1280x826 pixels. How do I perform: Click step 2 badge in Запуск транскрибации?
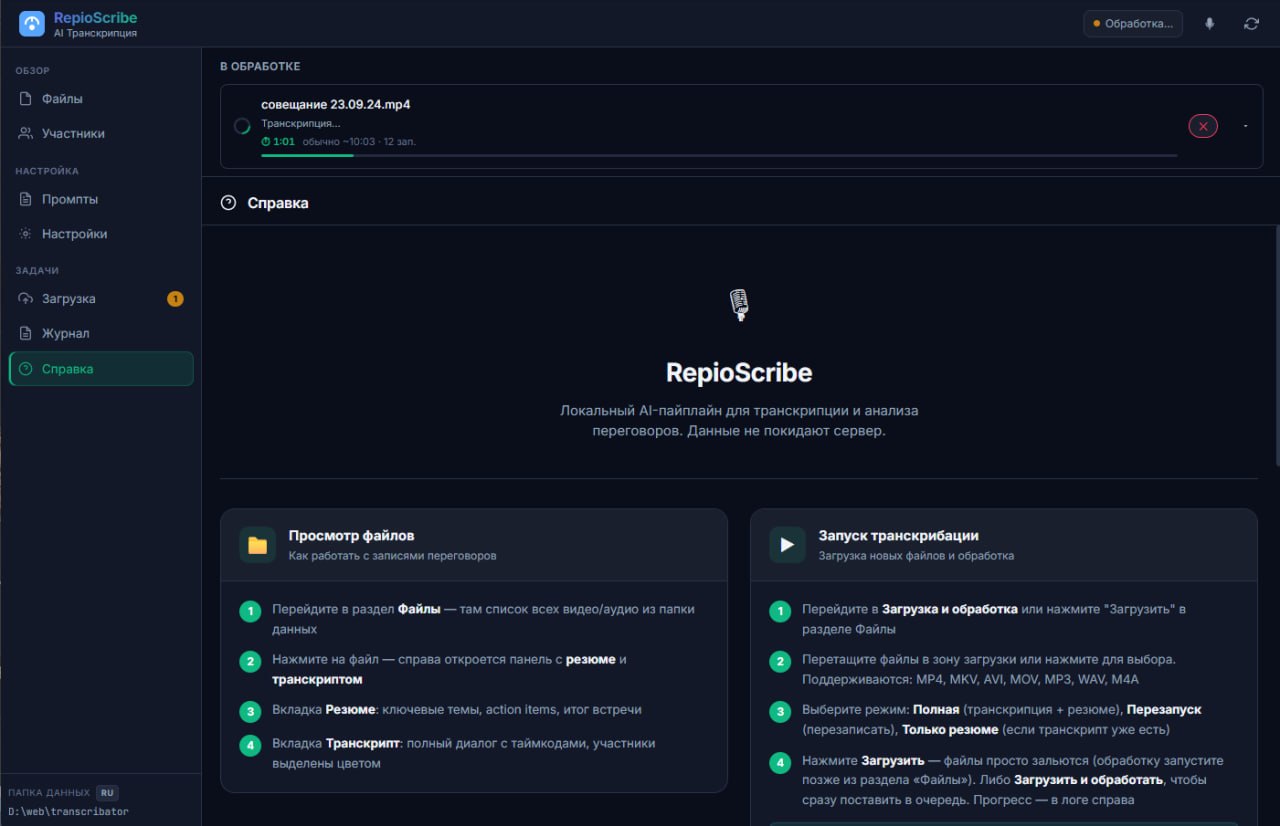[x=780, y=661]
